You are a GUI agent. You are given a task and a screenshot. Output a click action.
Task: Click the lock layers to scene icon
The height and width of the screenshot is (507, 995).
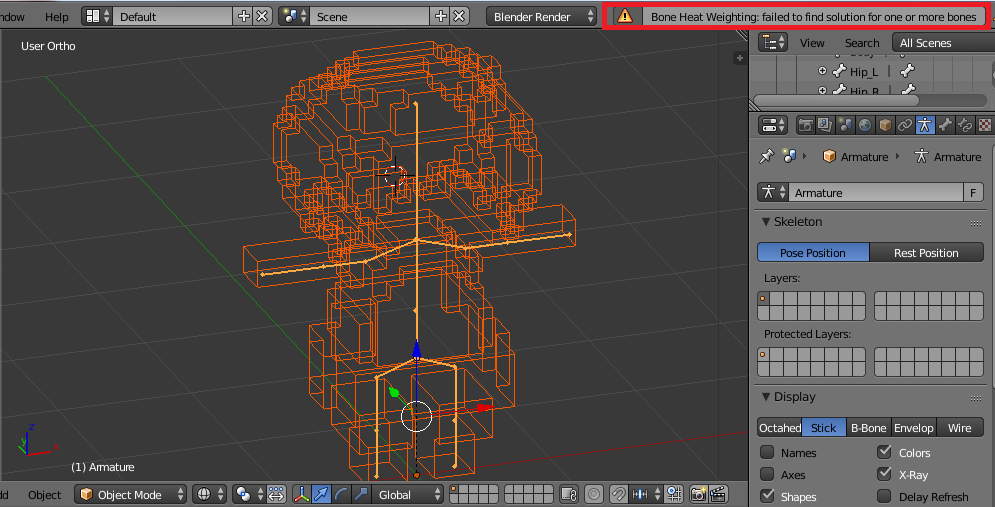pos(569,494)
